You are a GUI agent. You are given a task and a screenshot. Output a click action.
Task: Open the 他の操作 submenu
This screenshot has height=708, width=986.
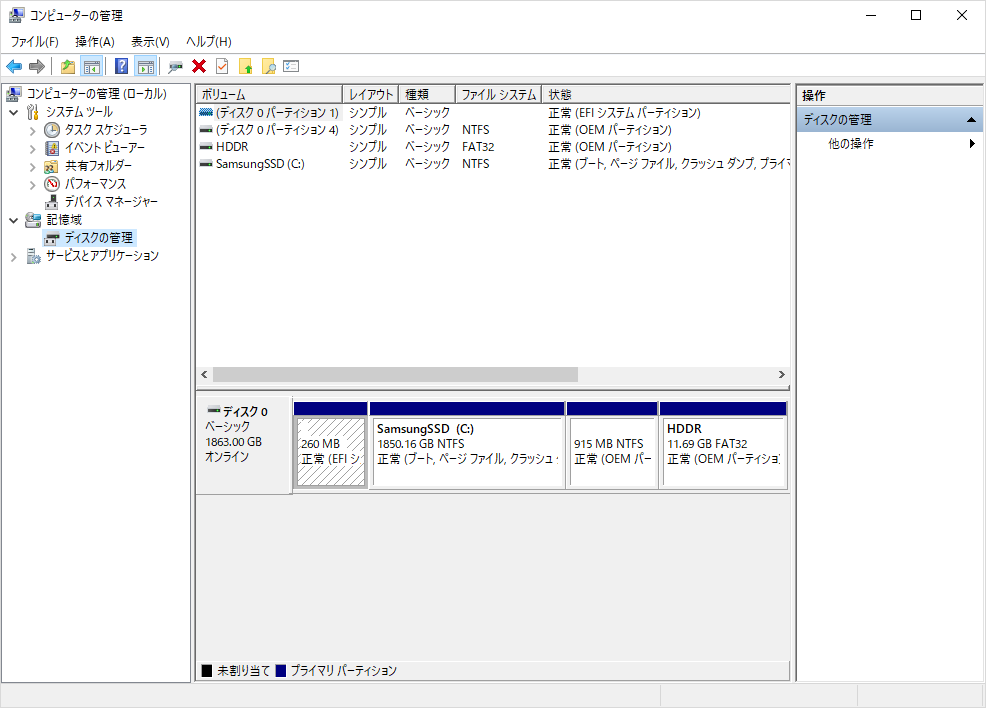890,143
